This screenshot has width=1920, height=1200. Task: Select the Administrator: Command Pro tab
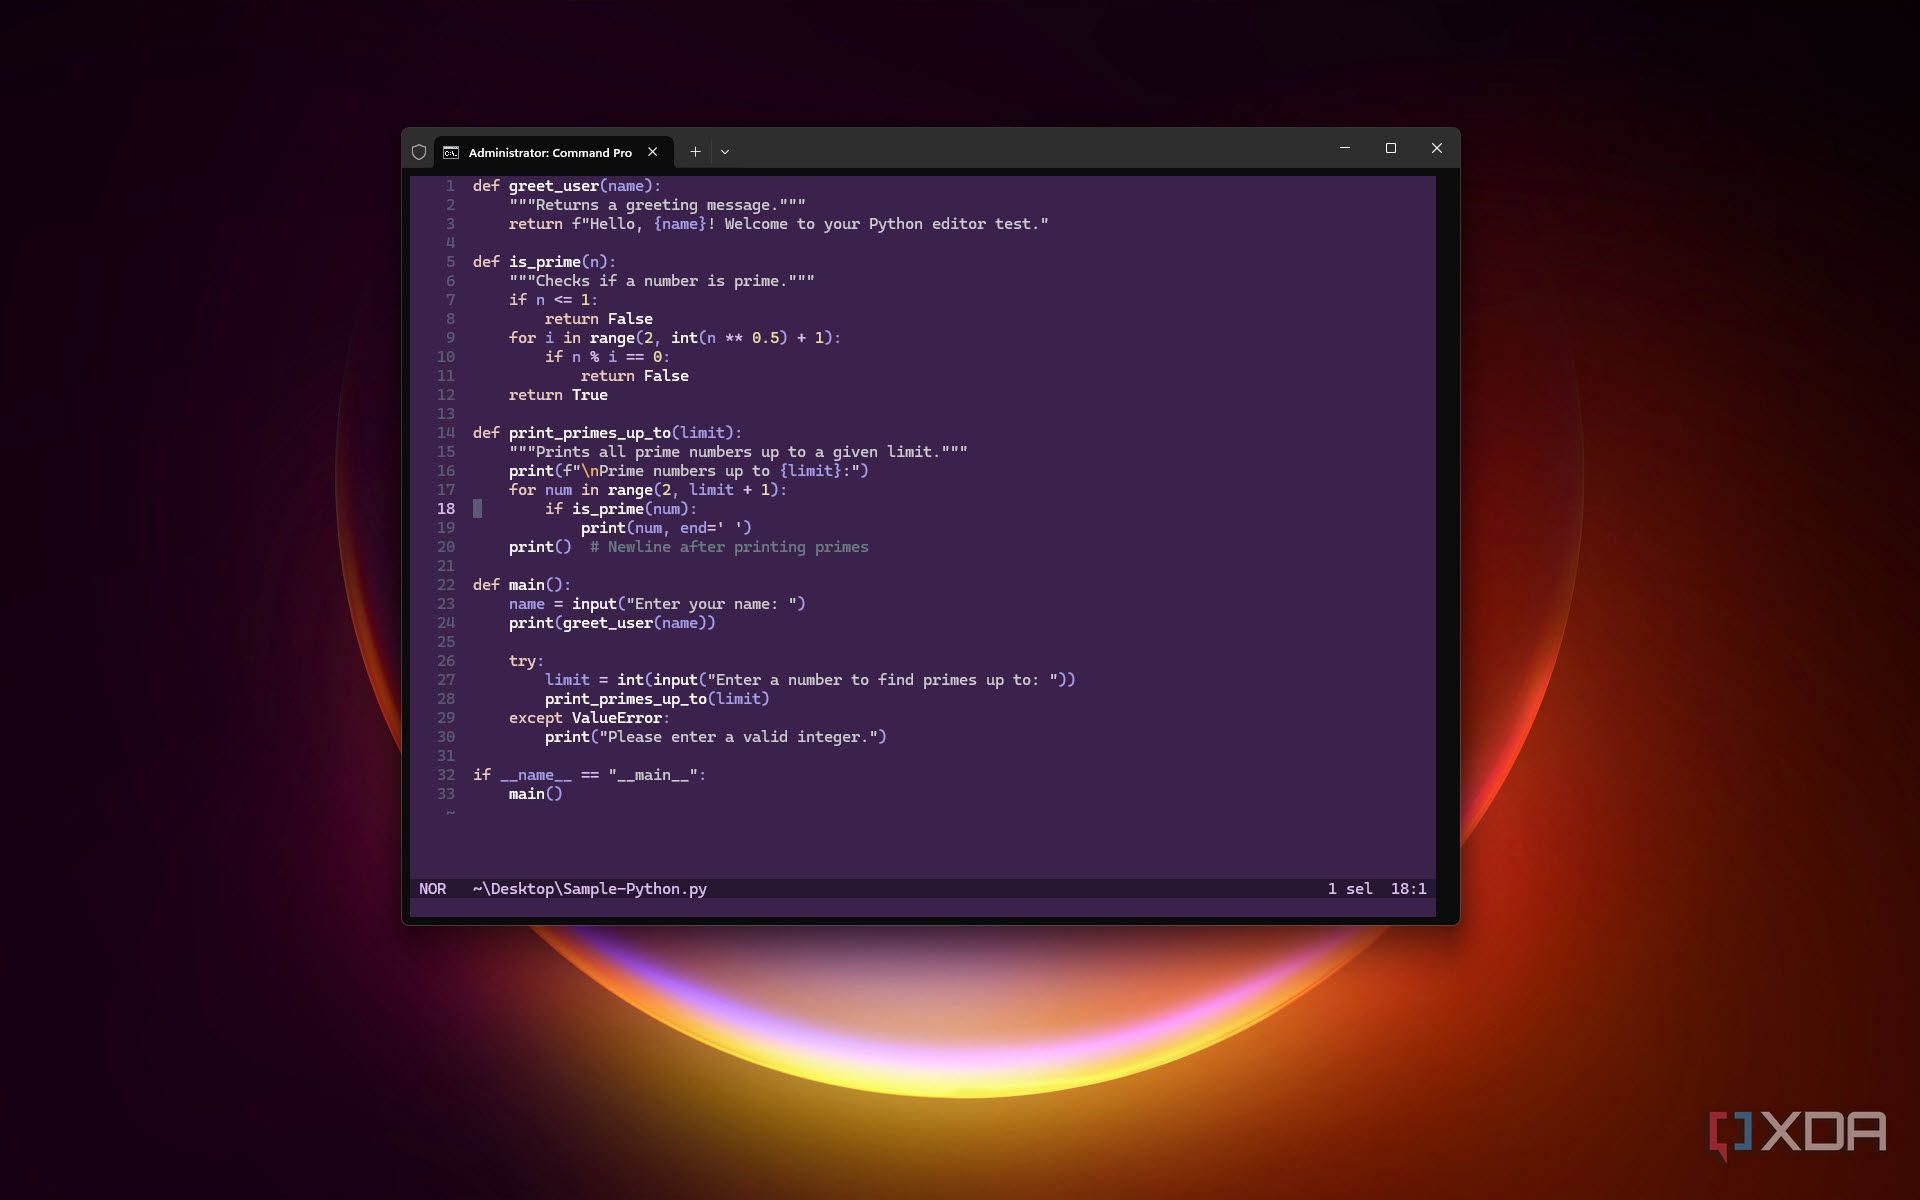point(549,152)
